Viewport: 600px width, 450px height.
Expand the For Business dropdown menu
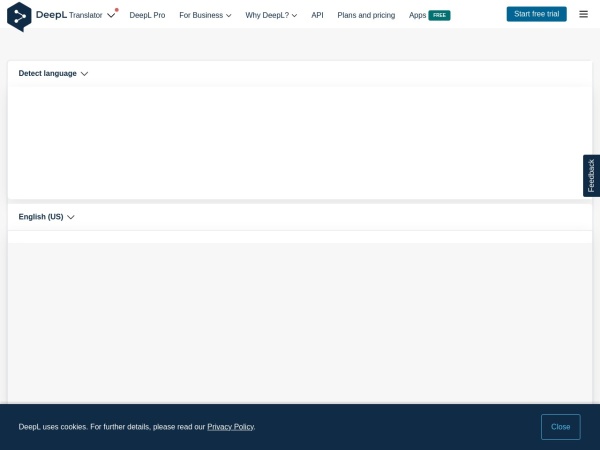[205, 16]
